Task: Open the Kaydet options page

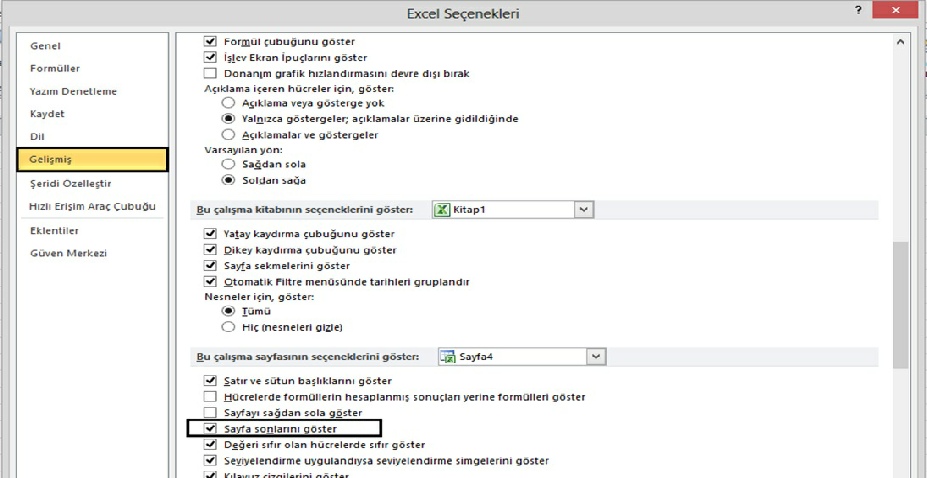Action: 47,114
